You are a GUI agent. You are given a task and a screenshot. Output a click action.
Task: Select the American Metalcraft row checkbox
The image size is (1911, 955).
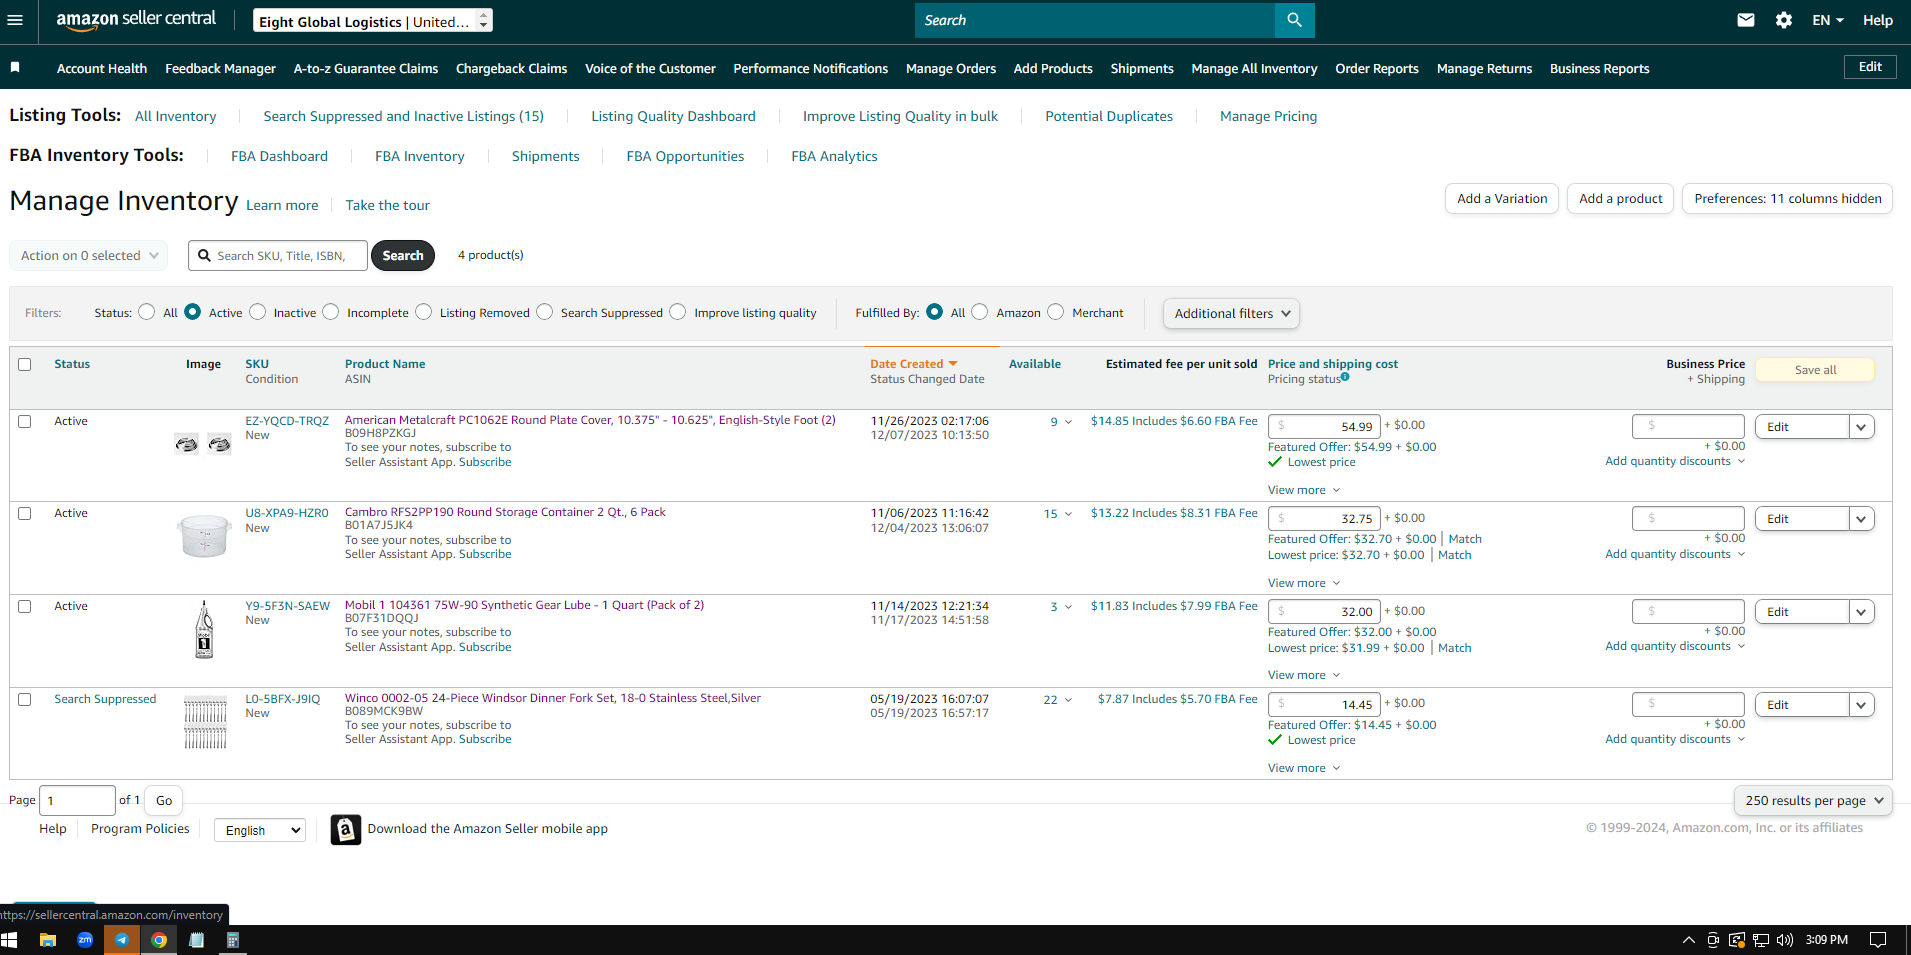(x=25, y=422)
